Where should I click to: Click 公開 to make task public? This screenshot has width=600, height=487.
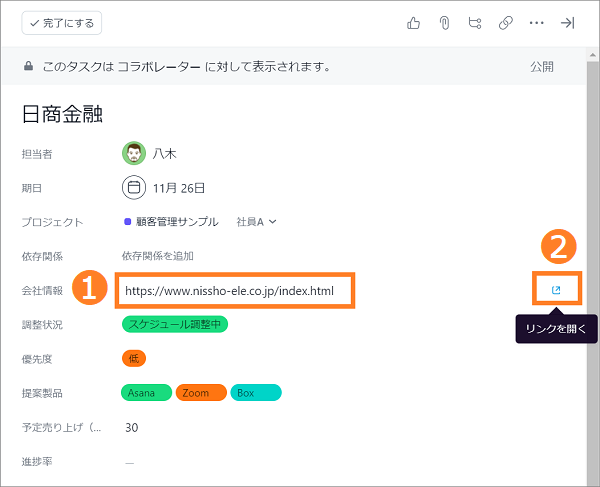tap(541, 67)
